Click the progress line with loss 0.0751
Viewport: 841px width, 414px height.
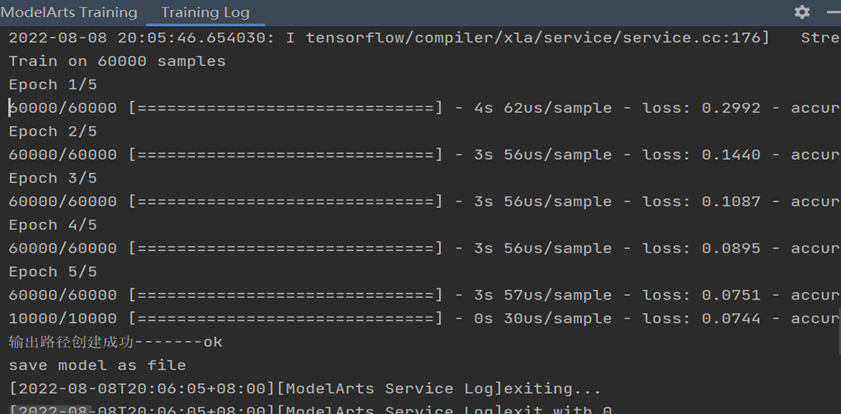click(400, 295)
